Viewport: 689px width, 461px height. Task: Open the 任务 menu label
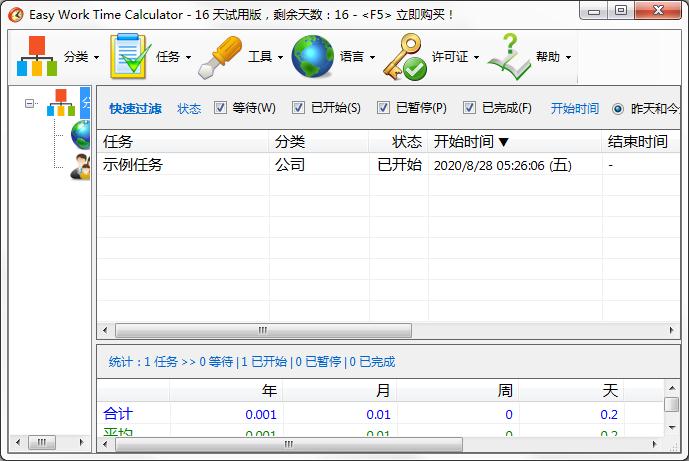168,57
